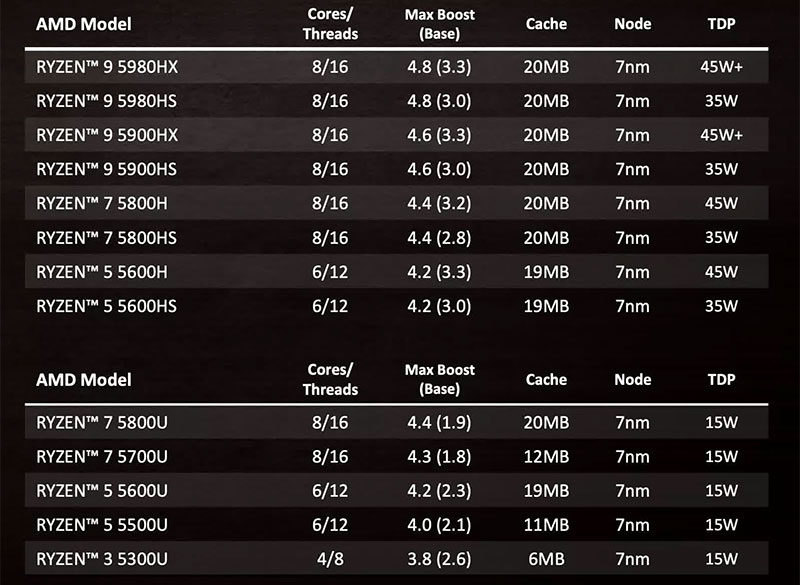Click the 12MB cache value for 5700U

pos(546,456)
